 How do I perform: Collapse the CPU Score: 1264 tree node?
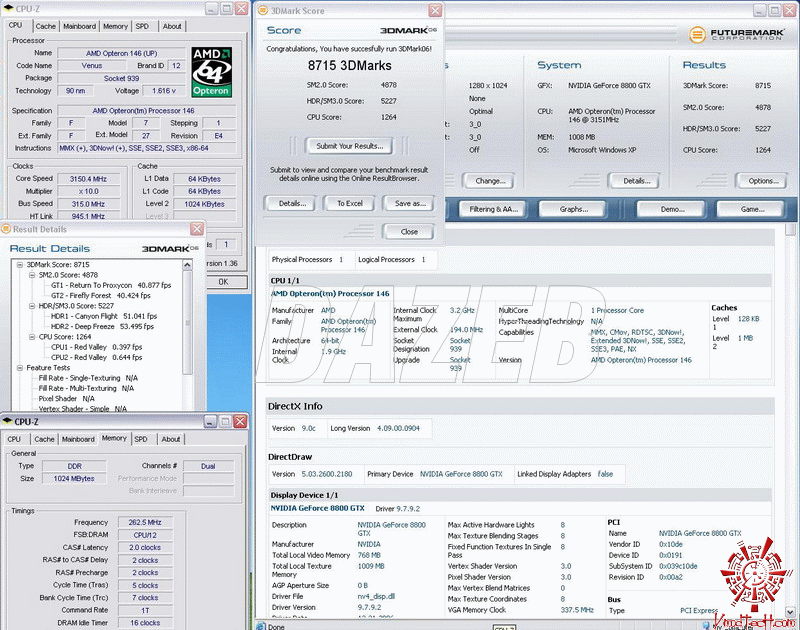point(32,337)
